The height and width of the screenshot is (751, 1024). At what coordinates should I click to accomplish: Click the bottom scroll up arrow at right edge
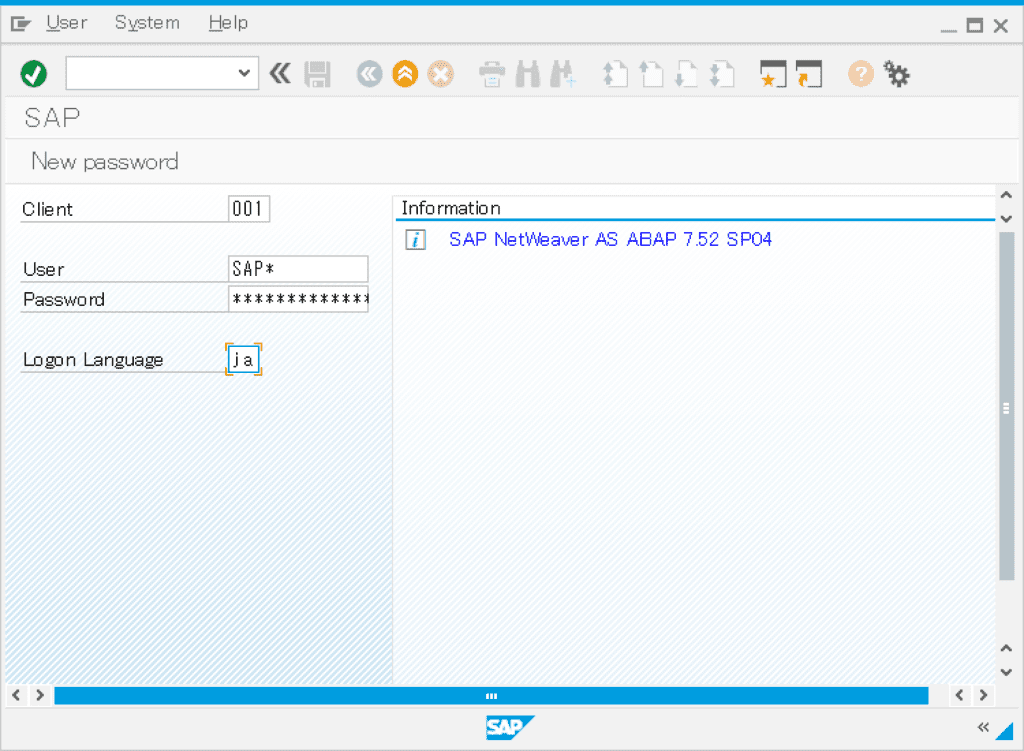1006,648
